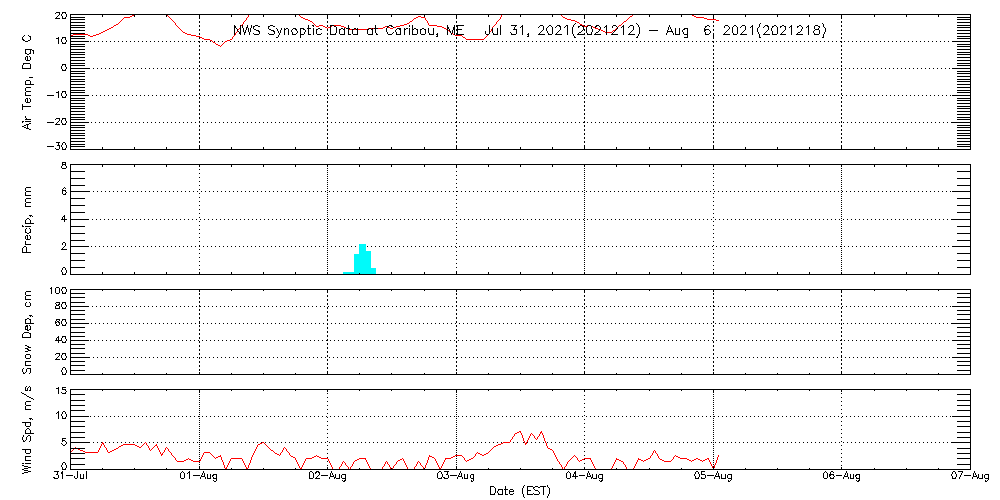Viewport: 1000px width, 500px height.
Task: Select the 'Precip, mm' axis label
Action: click(x=28, y=219)
